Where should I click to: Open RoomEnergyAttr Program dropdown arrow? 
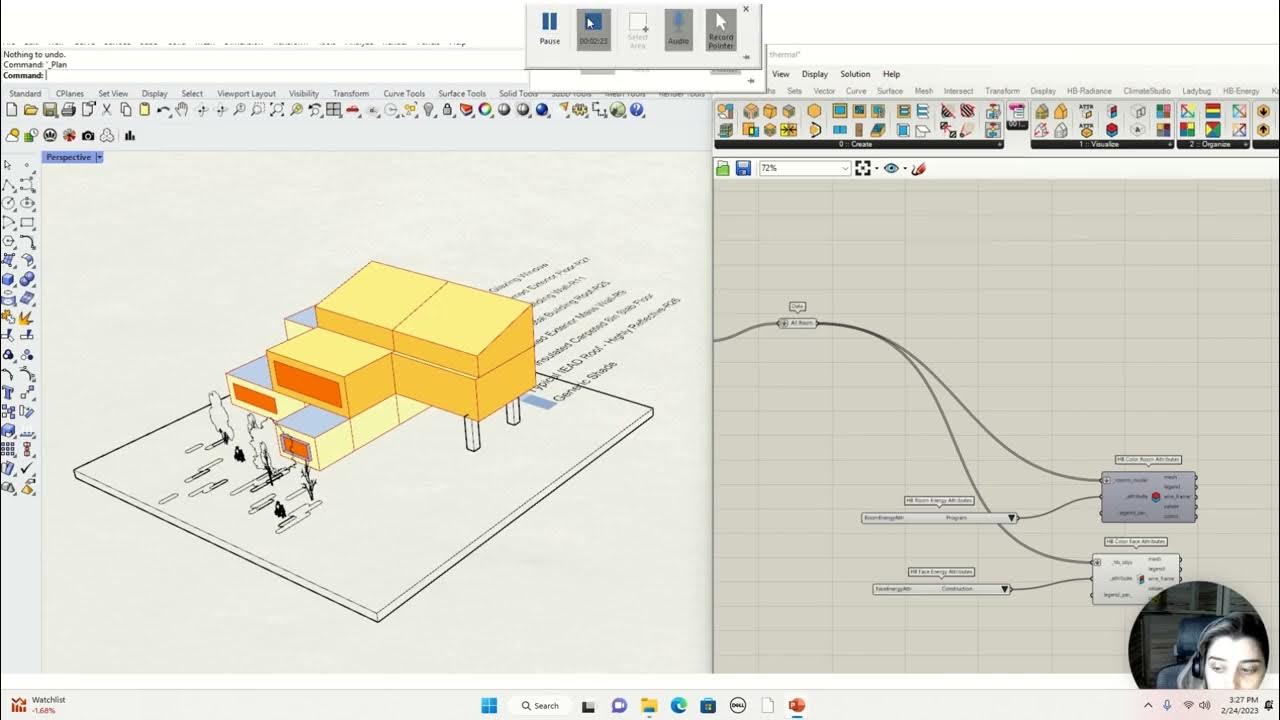click(x=1012, y=518)
